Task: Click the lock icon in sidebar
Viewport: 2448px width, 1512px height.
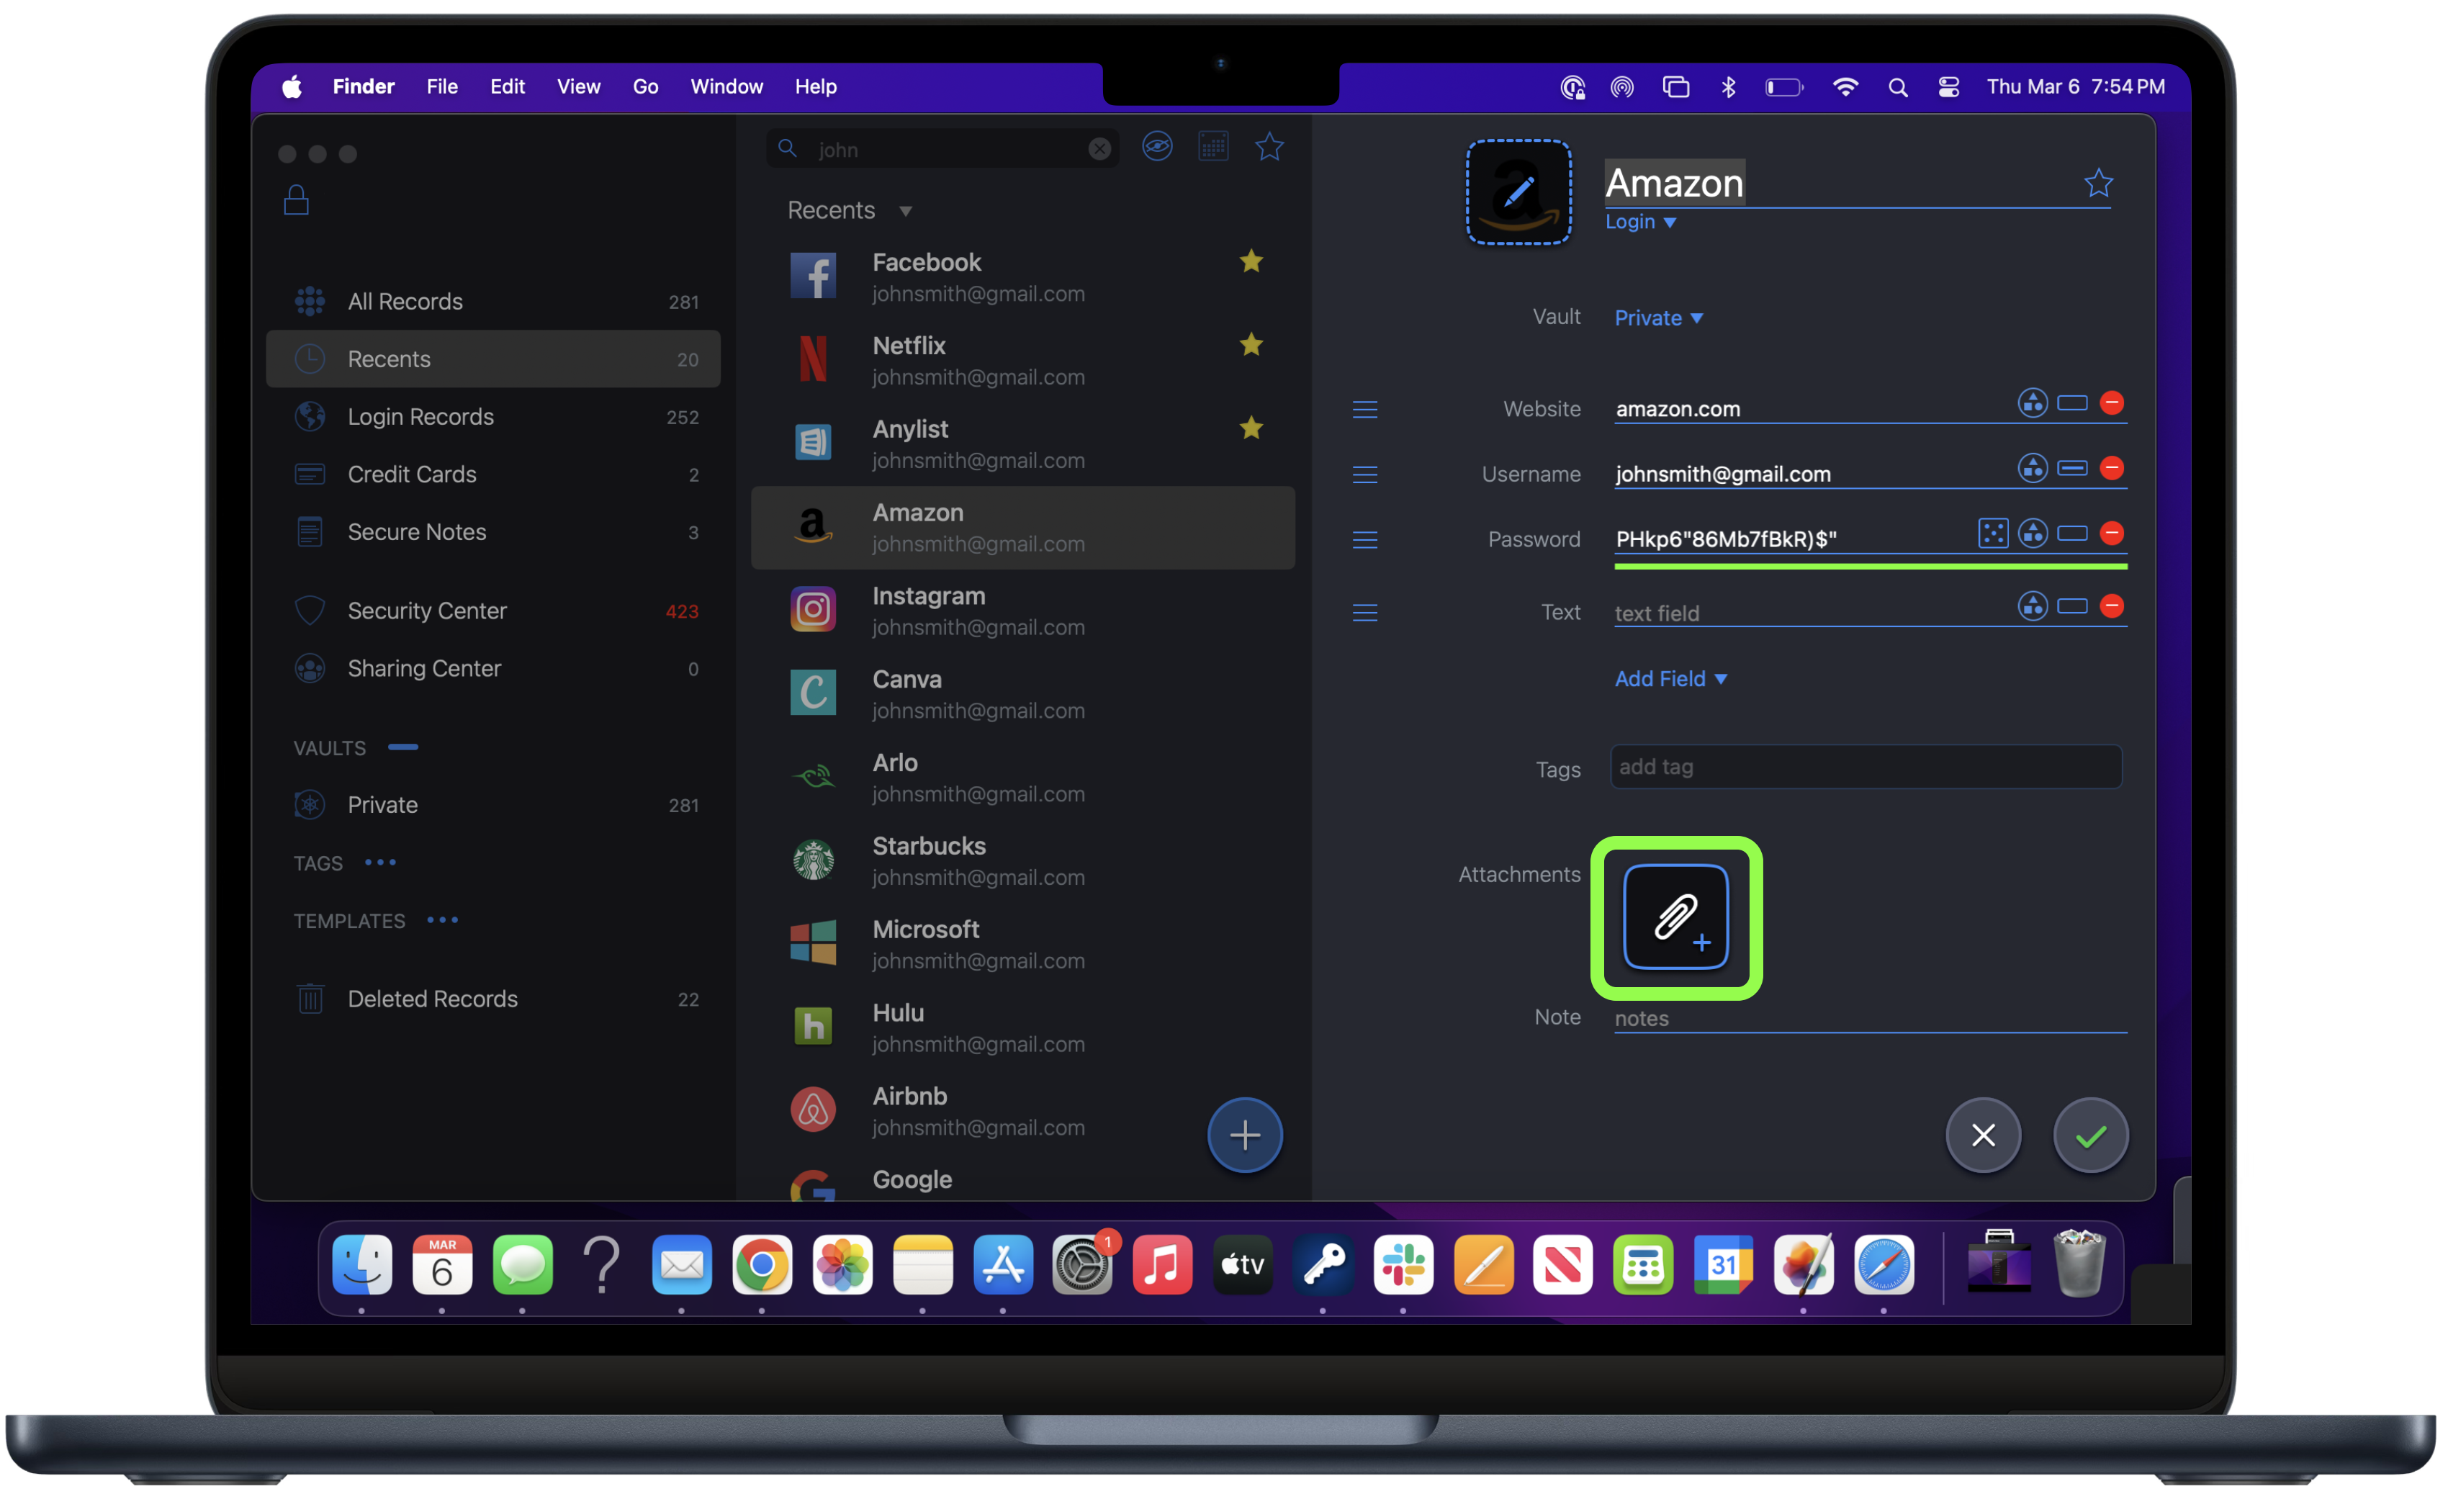Action: [296, 200]
